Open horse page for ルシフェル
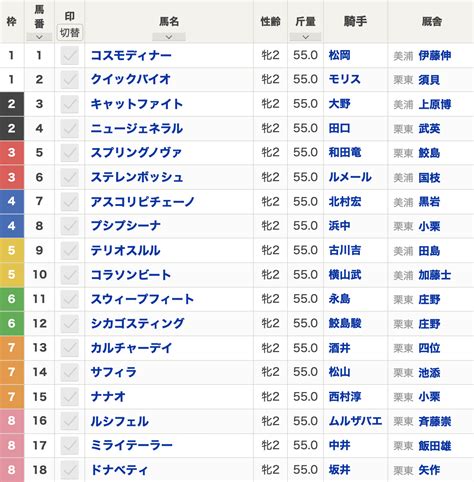474x482 pixels. 120,421
